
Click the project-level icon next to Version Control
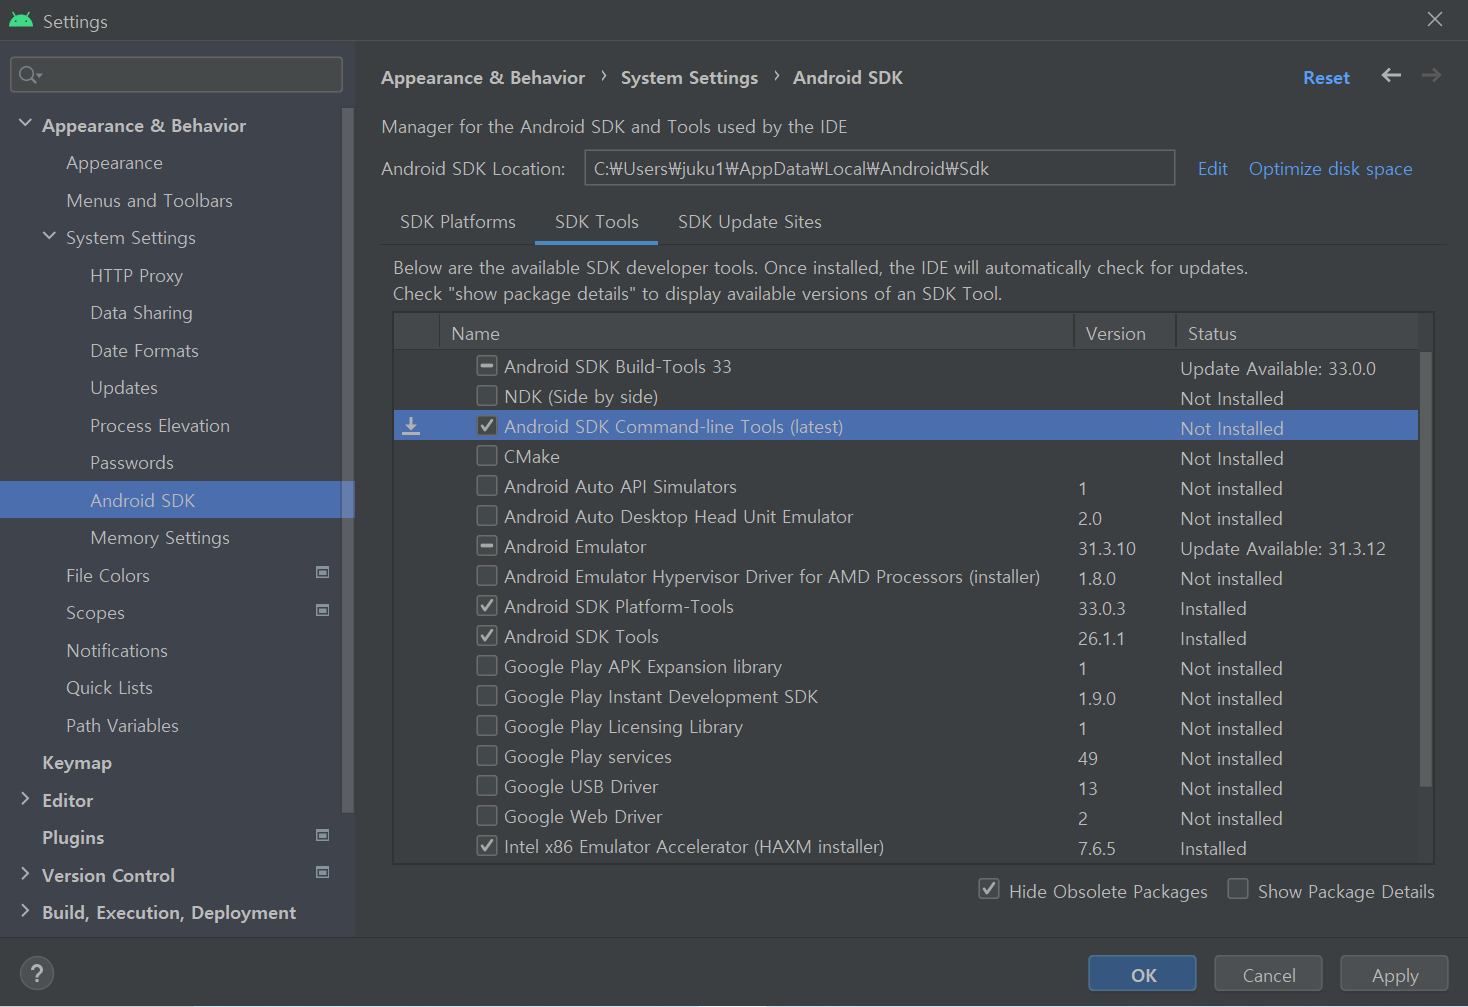point(322,873)
